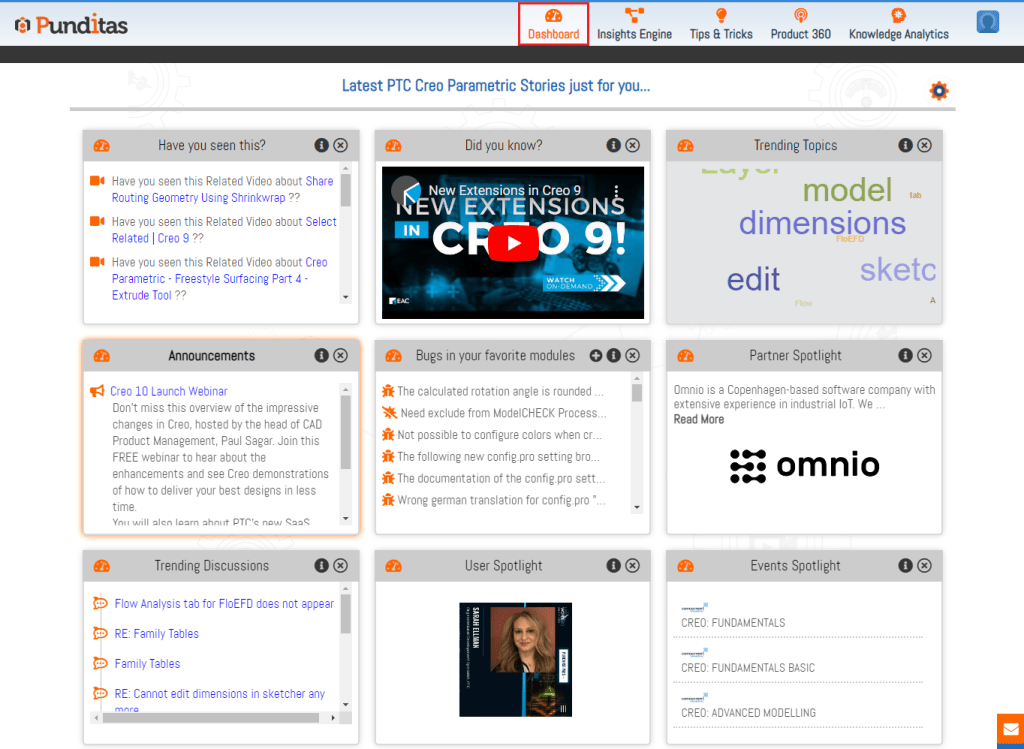This screenshot has width=1024, height=749.
Task: Open the Insights Engine tab
Action: click(x=634, y=24)
